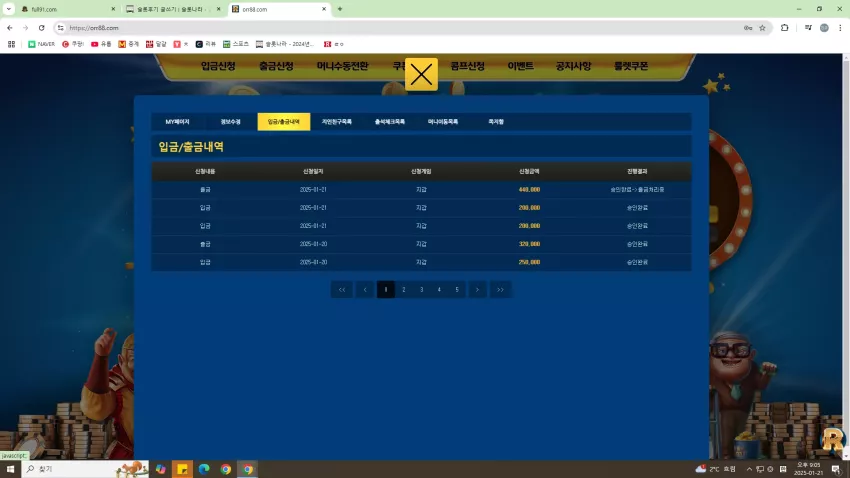Screen dimensions: 850x478
Task: Open media control icon in Chrome toolbar
Action: coord(808,28)
